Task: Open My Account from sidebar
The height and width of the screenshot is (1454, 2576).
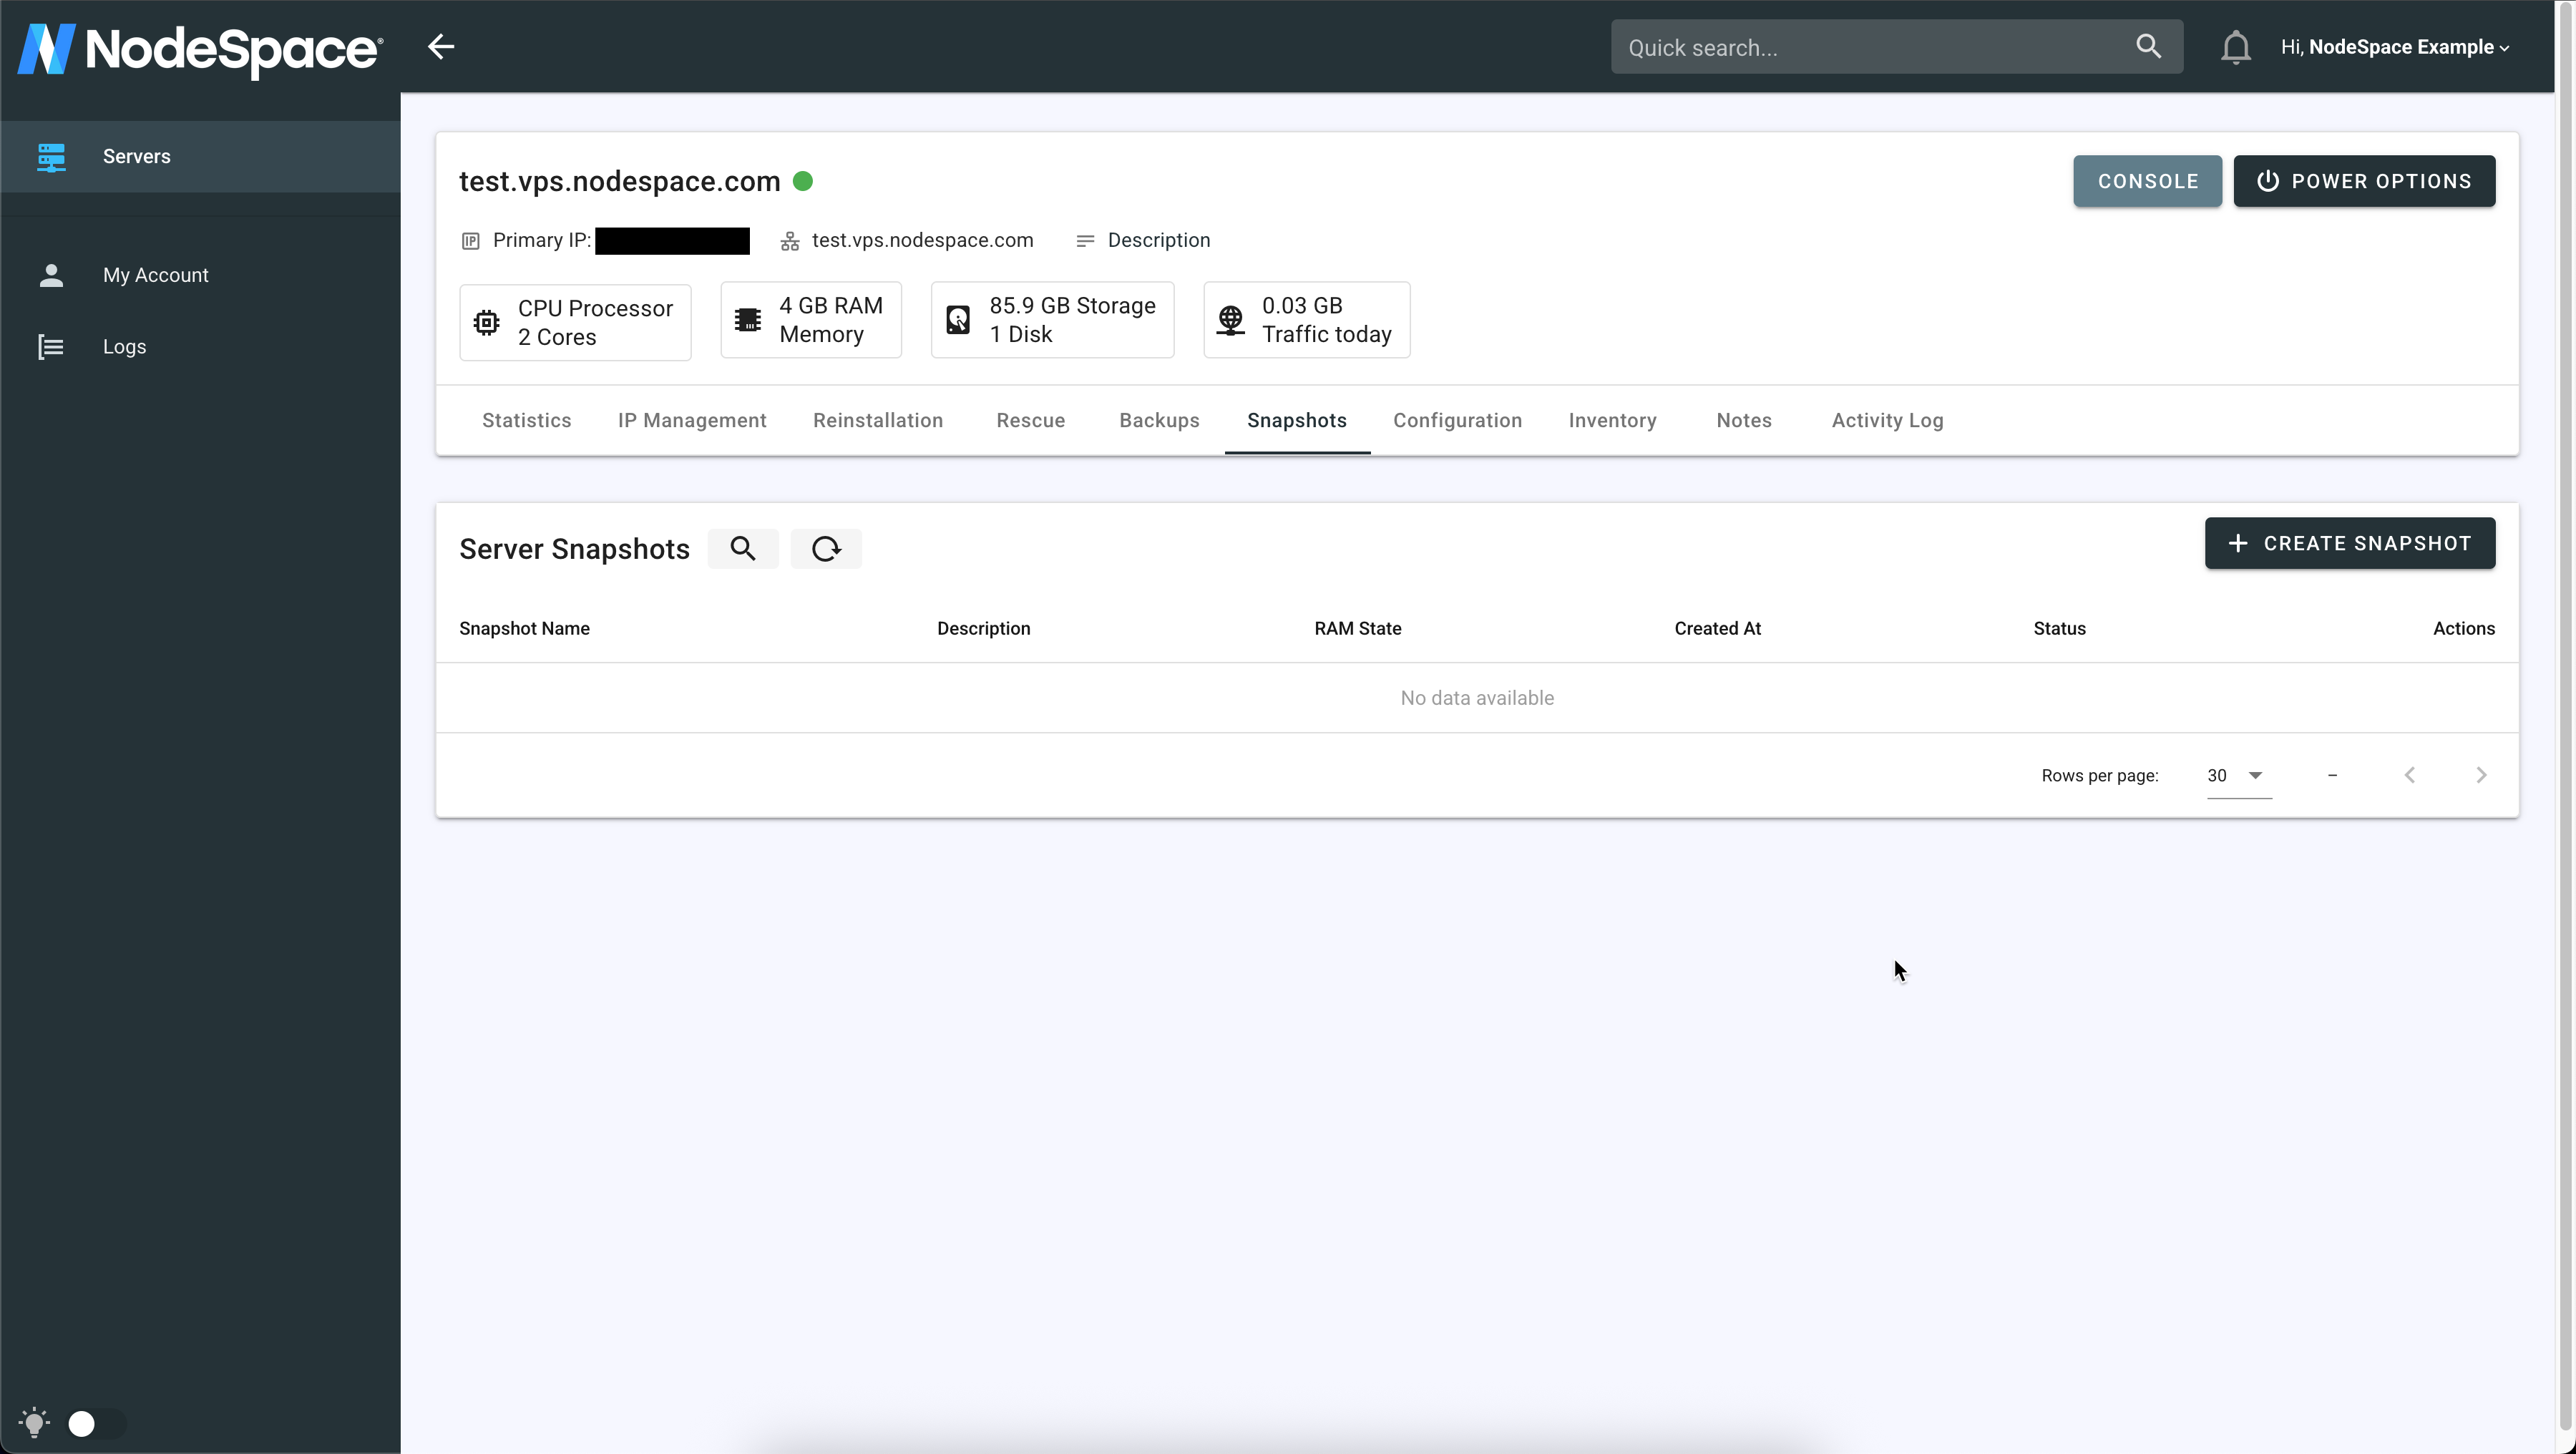Action: [x=155, y=275]
